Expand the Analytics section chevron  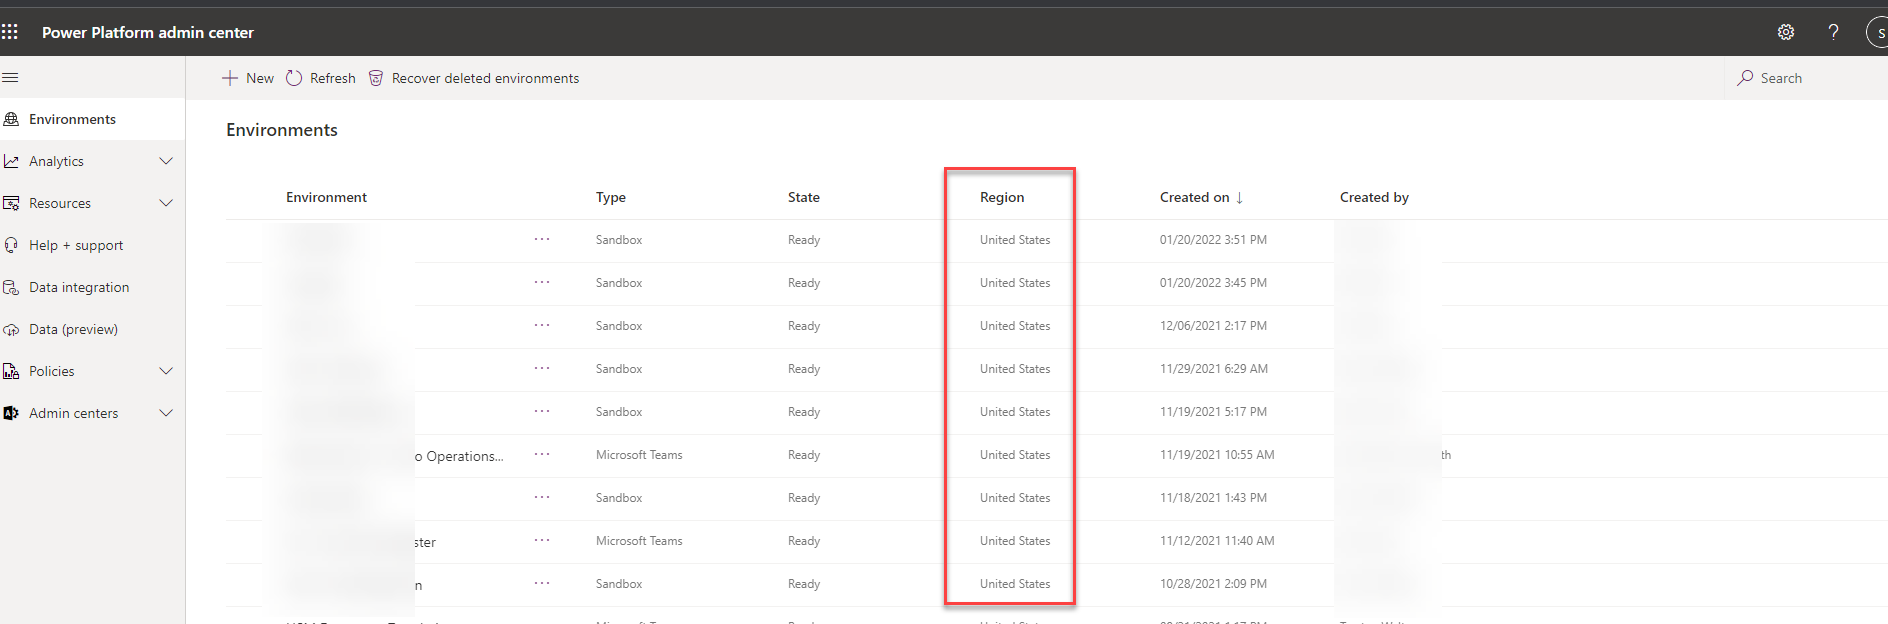(x=166, y=161)
